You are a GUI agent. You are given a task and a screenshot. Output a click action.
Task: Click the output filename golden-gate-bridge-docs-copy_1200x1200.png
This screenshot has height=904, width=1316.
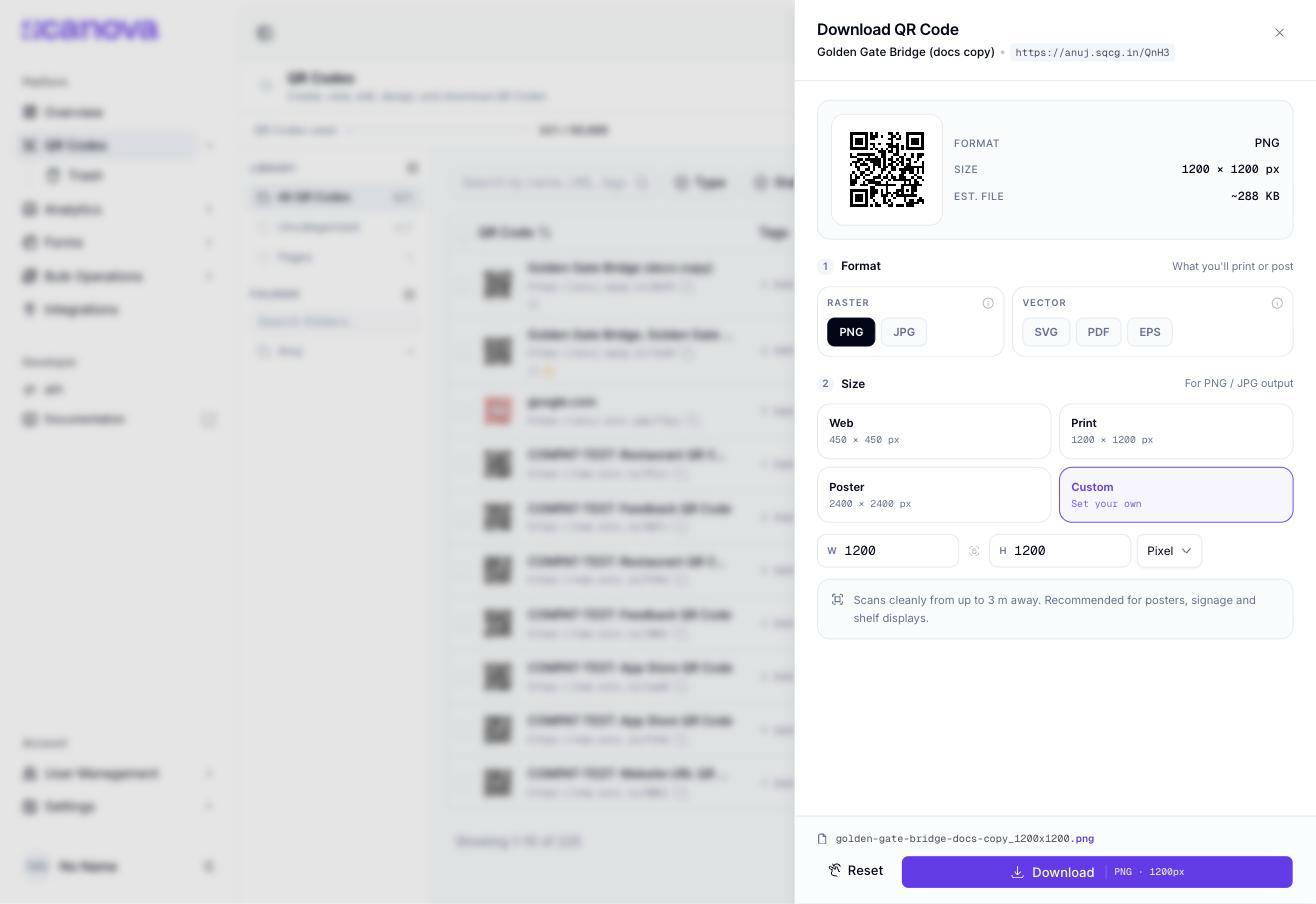click(965, 839)
